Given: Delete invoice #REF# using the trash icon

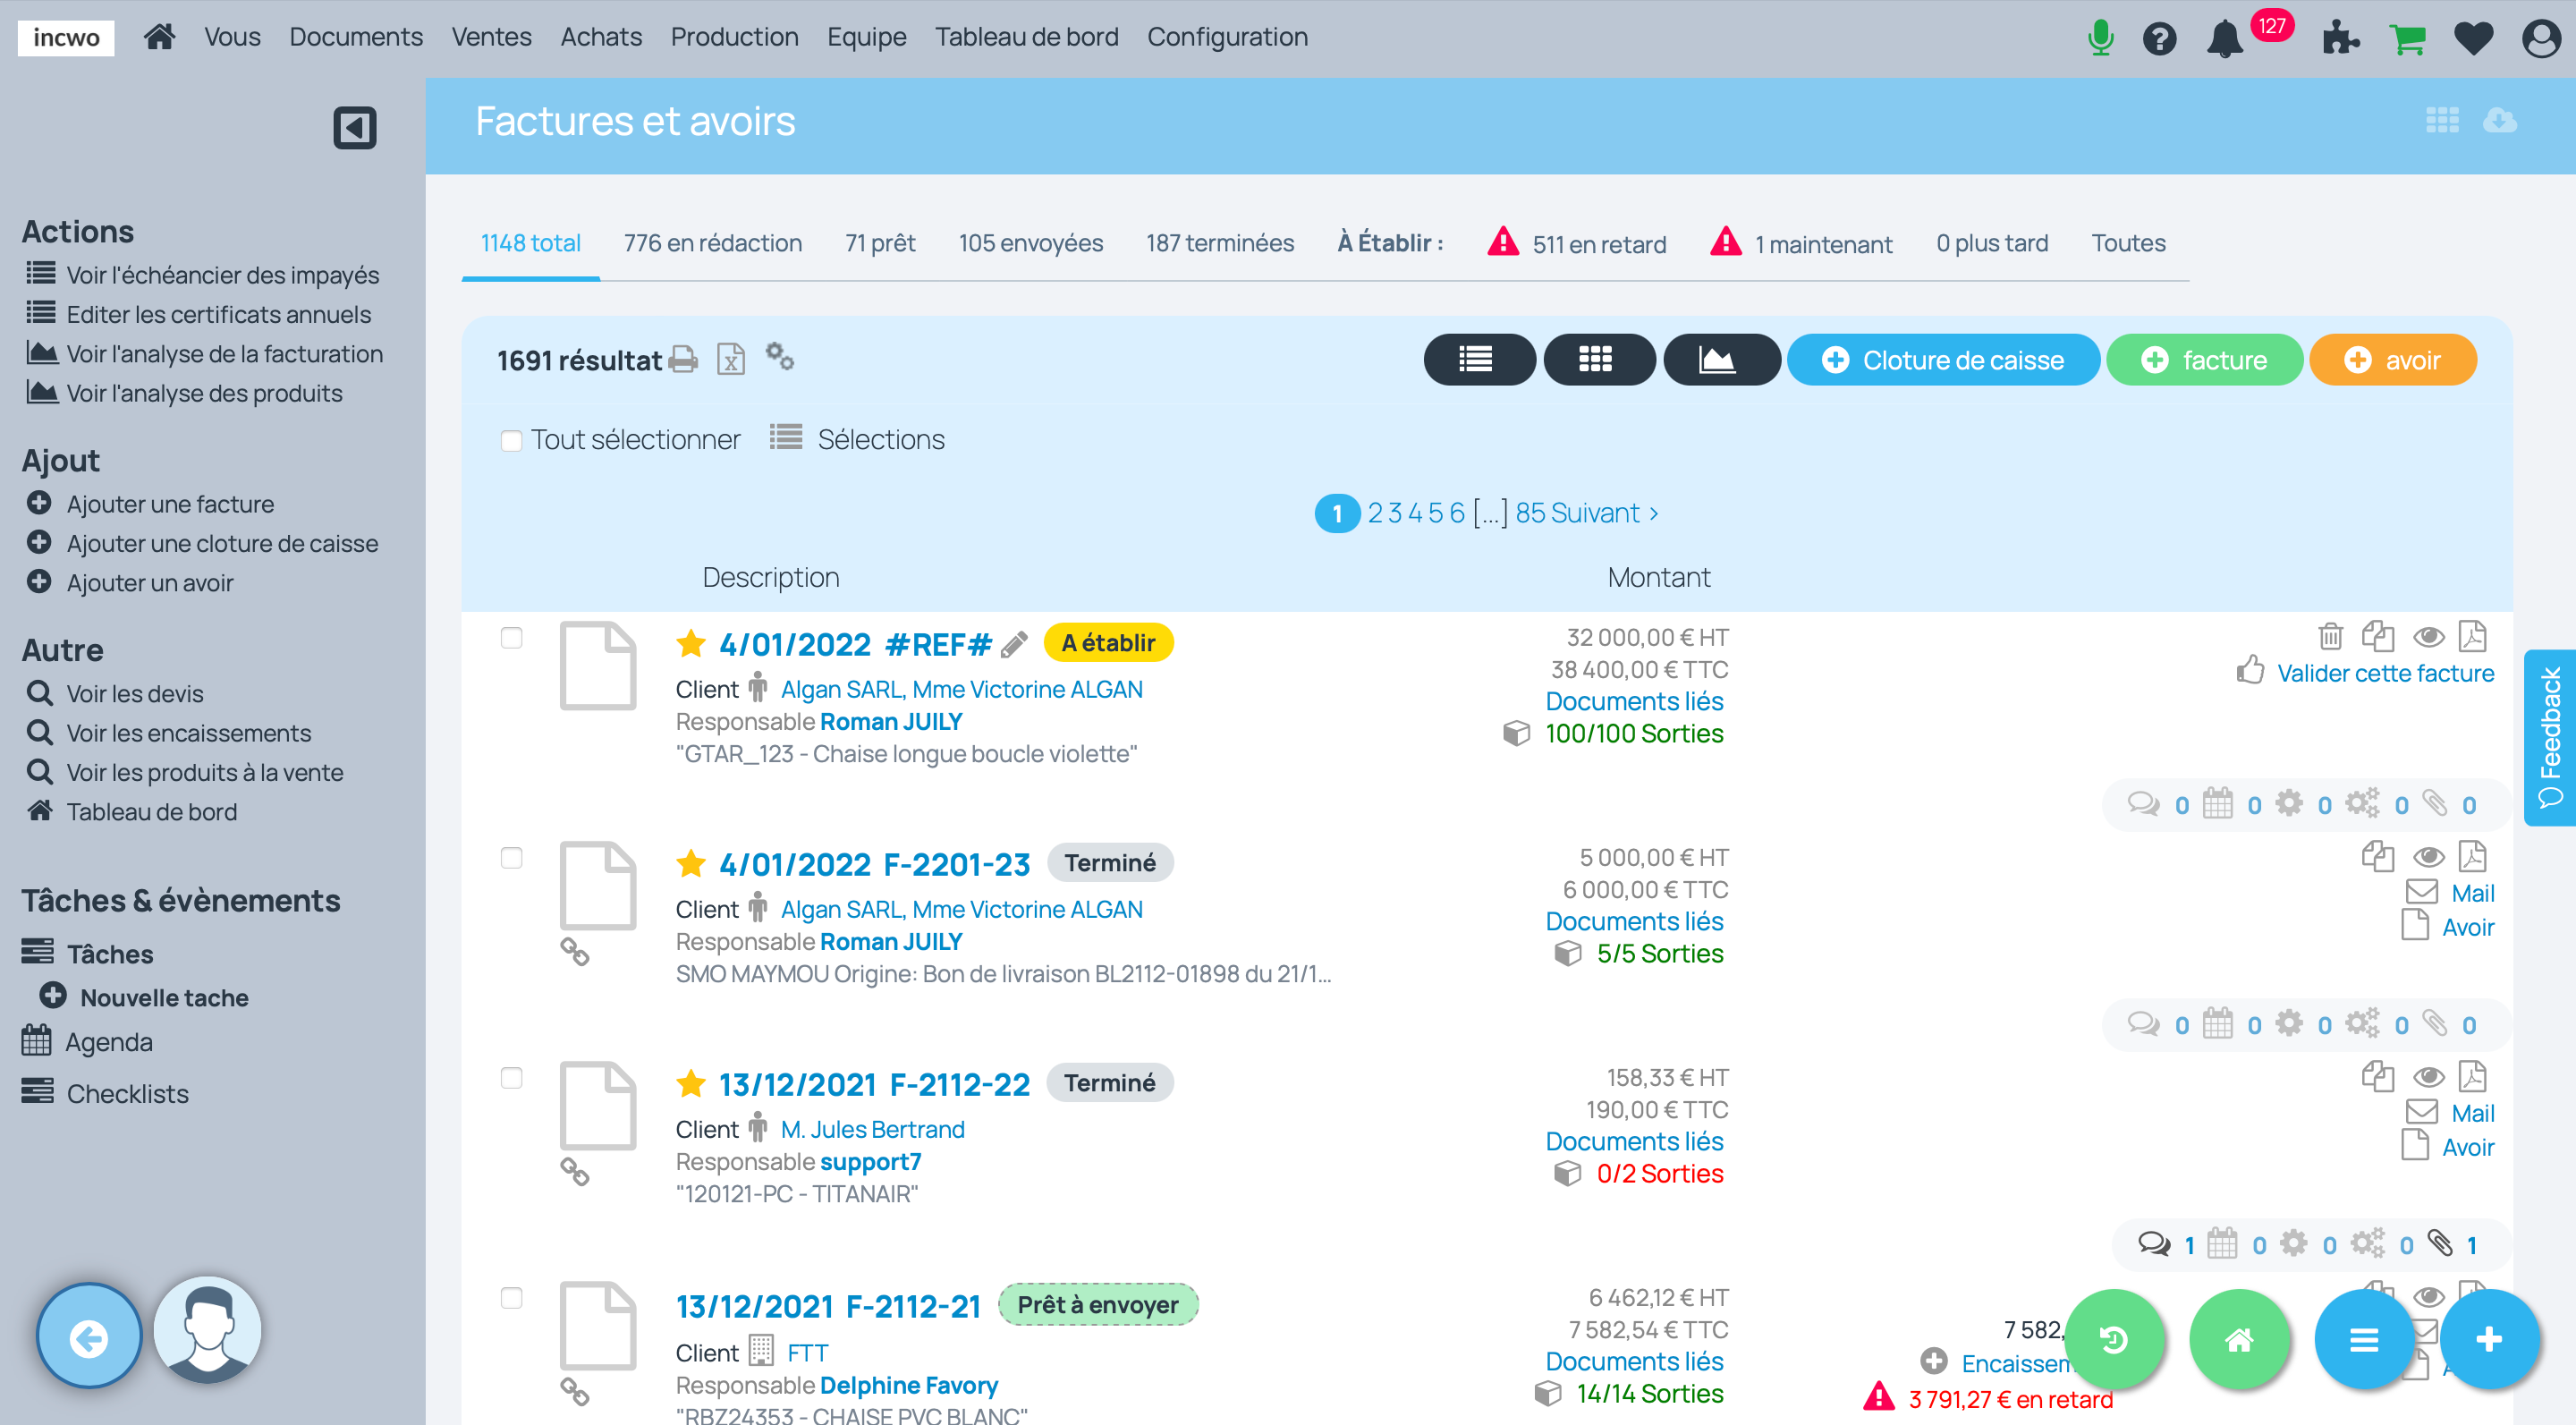Looking at the screenshot, I should tap(2330, 636).
